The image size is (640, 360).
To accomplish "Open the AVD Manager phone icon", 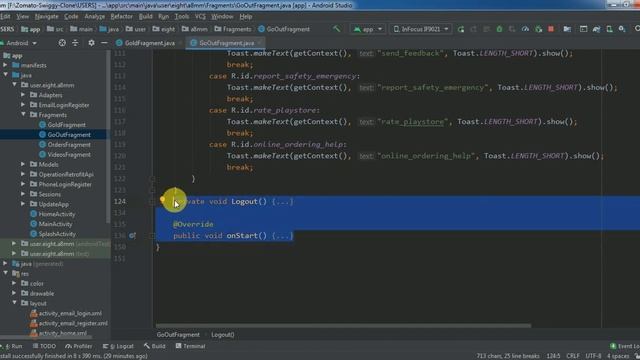I will coord(609,29).
